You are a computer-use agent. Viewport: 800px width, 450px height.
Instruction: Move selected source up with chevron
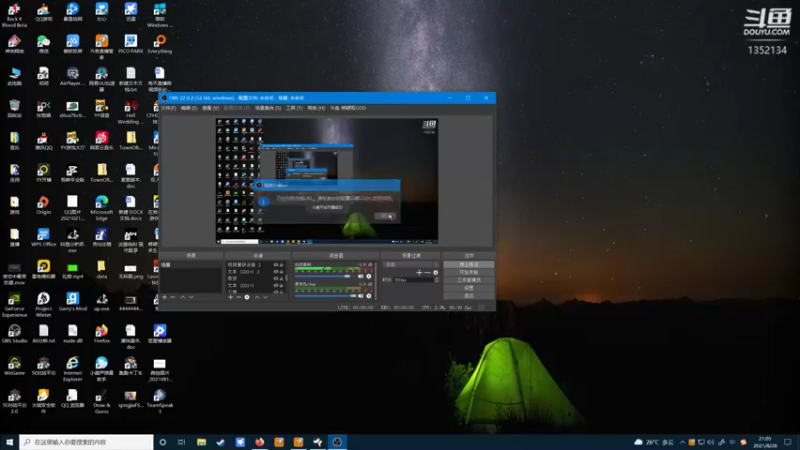coord(257,297)
